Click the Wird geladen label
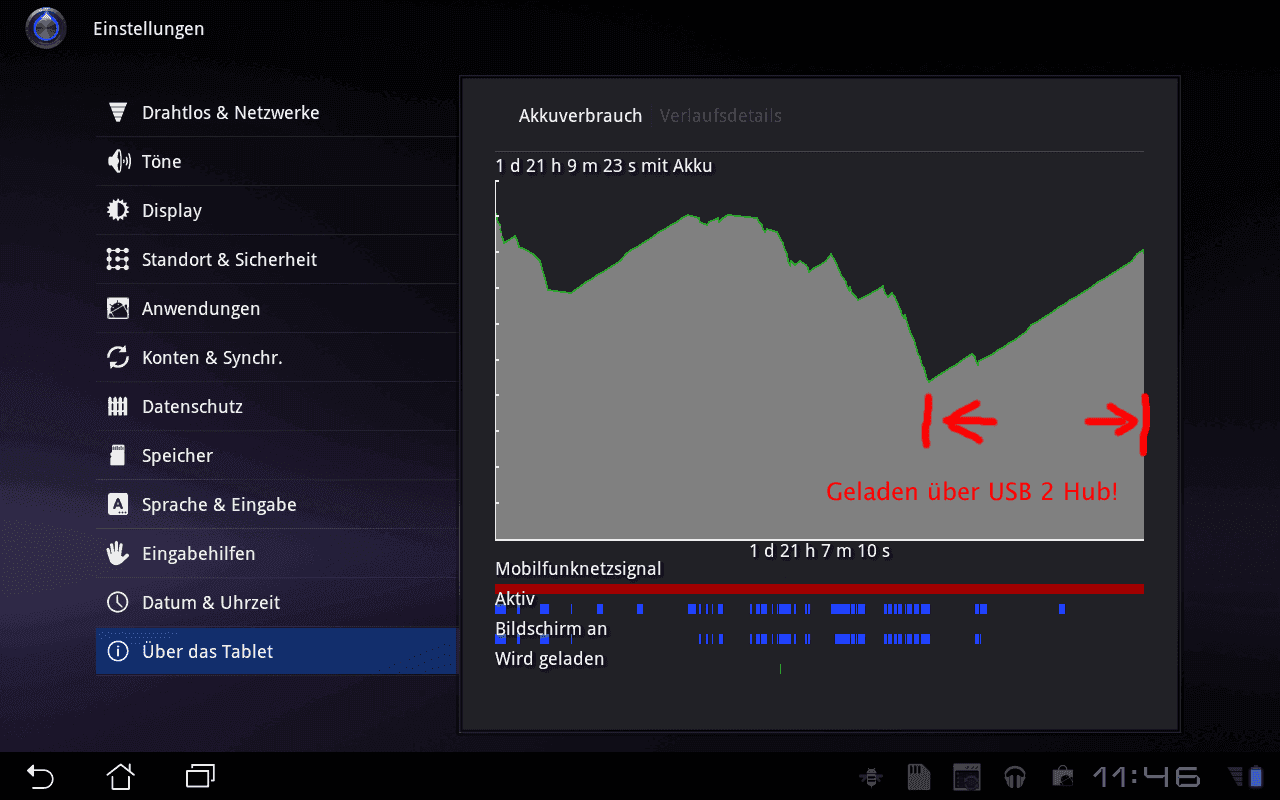This screenshot has height=800, width=1280. point(549,659)
